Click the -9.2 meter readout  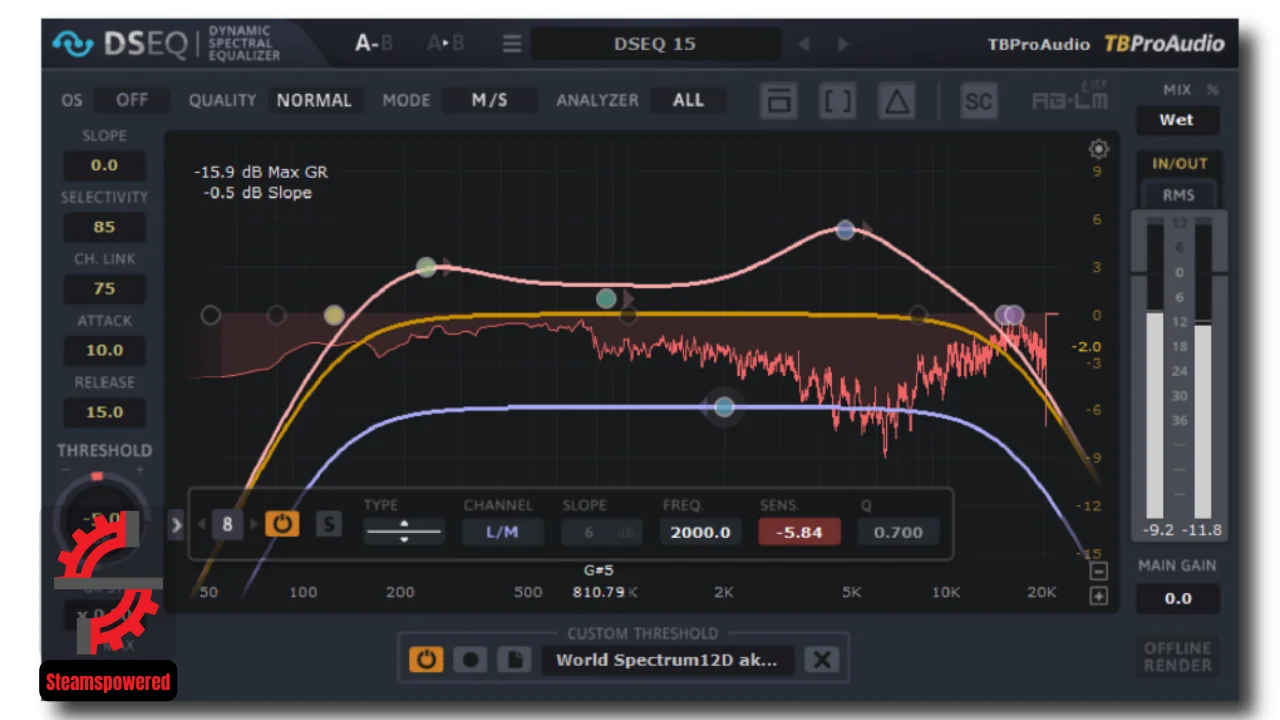[1157, 531]
